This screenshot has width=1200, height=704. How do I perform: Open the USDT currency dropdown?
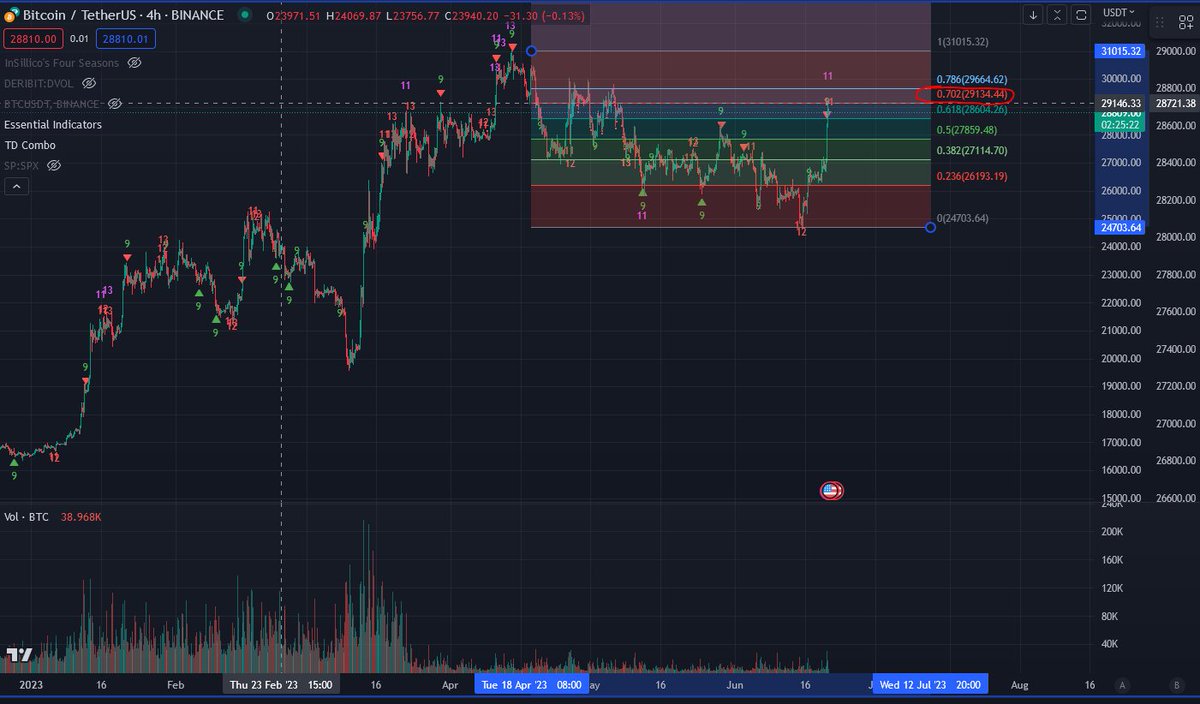(1117, 13)
